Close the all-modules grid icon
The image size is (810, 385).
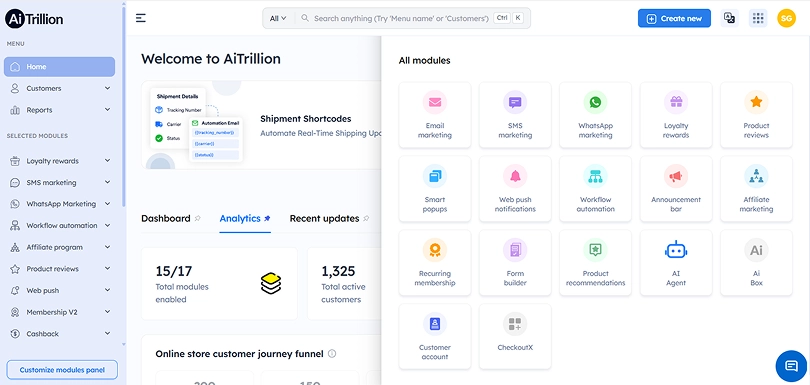[x=758, y=18]
